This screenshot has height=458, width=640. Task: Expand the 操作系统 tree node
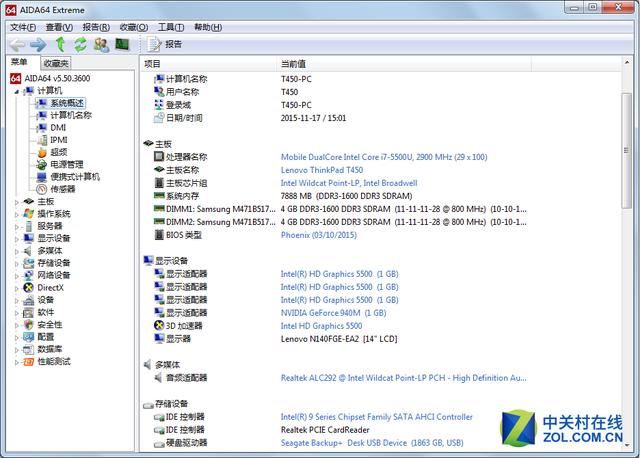pos(17,214)
